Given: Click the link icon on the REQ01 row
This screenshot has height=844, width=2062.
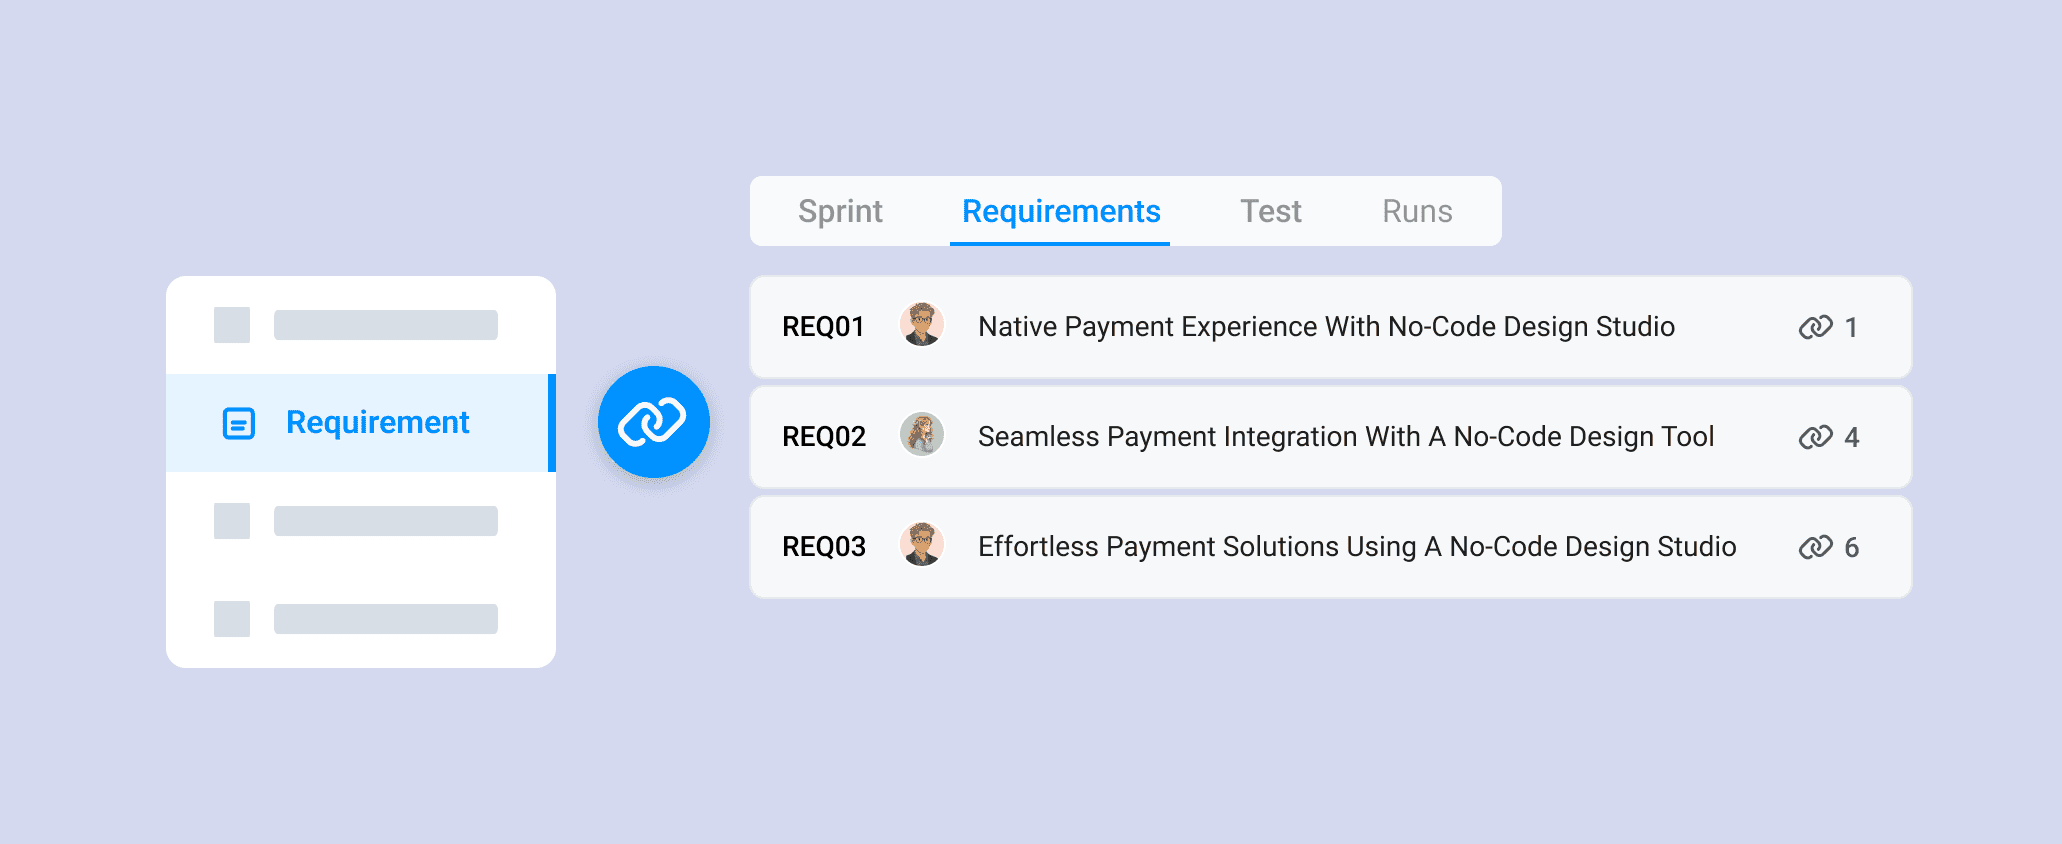Looking at the screenshot, I should click(1815, 327).
